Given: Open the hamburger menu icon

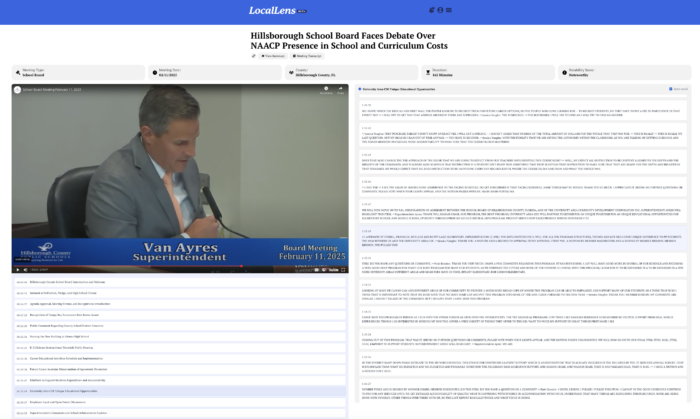Looking at the screenshot, I should [x=449, y=10].
